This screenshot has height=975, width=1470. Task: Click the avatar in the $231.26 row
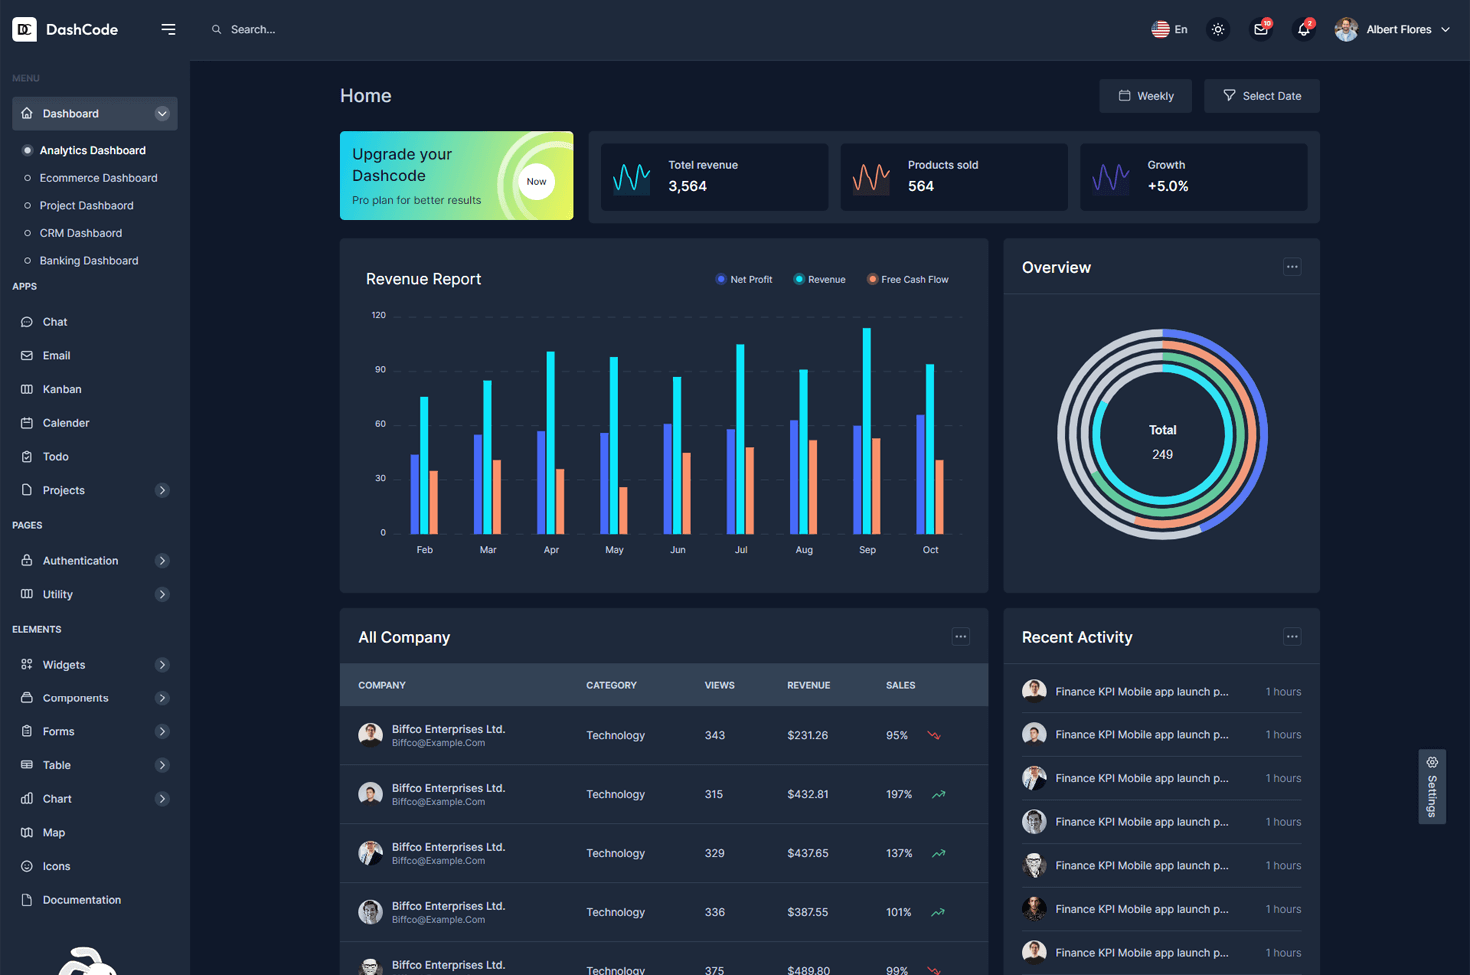pyautogui.click(x=370, y=735)
